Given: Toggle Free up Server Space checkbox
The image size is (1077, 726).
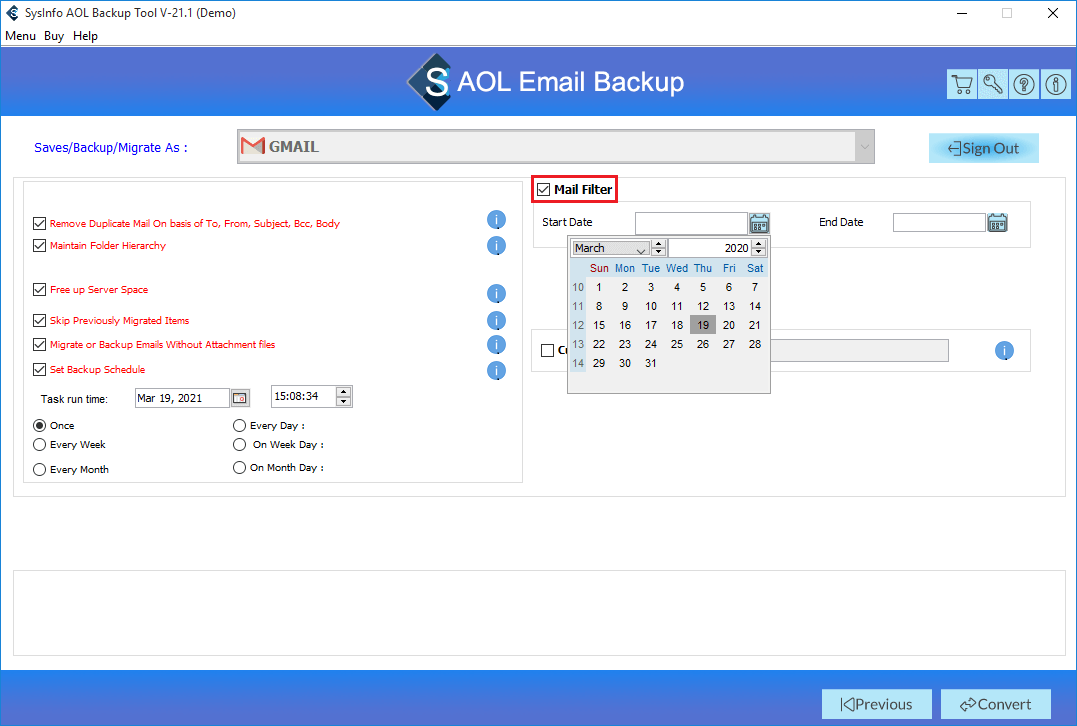Looking at the screenshot, I should pos(39,289).
